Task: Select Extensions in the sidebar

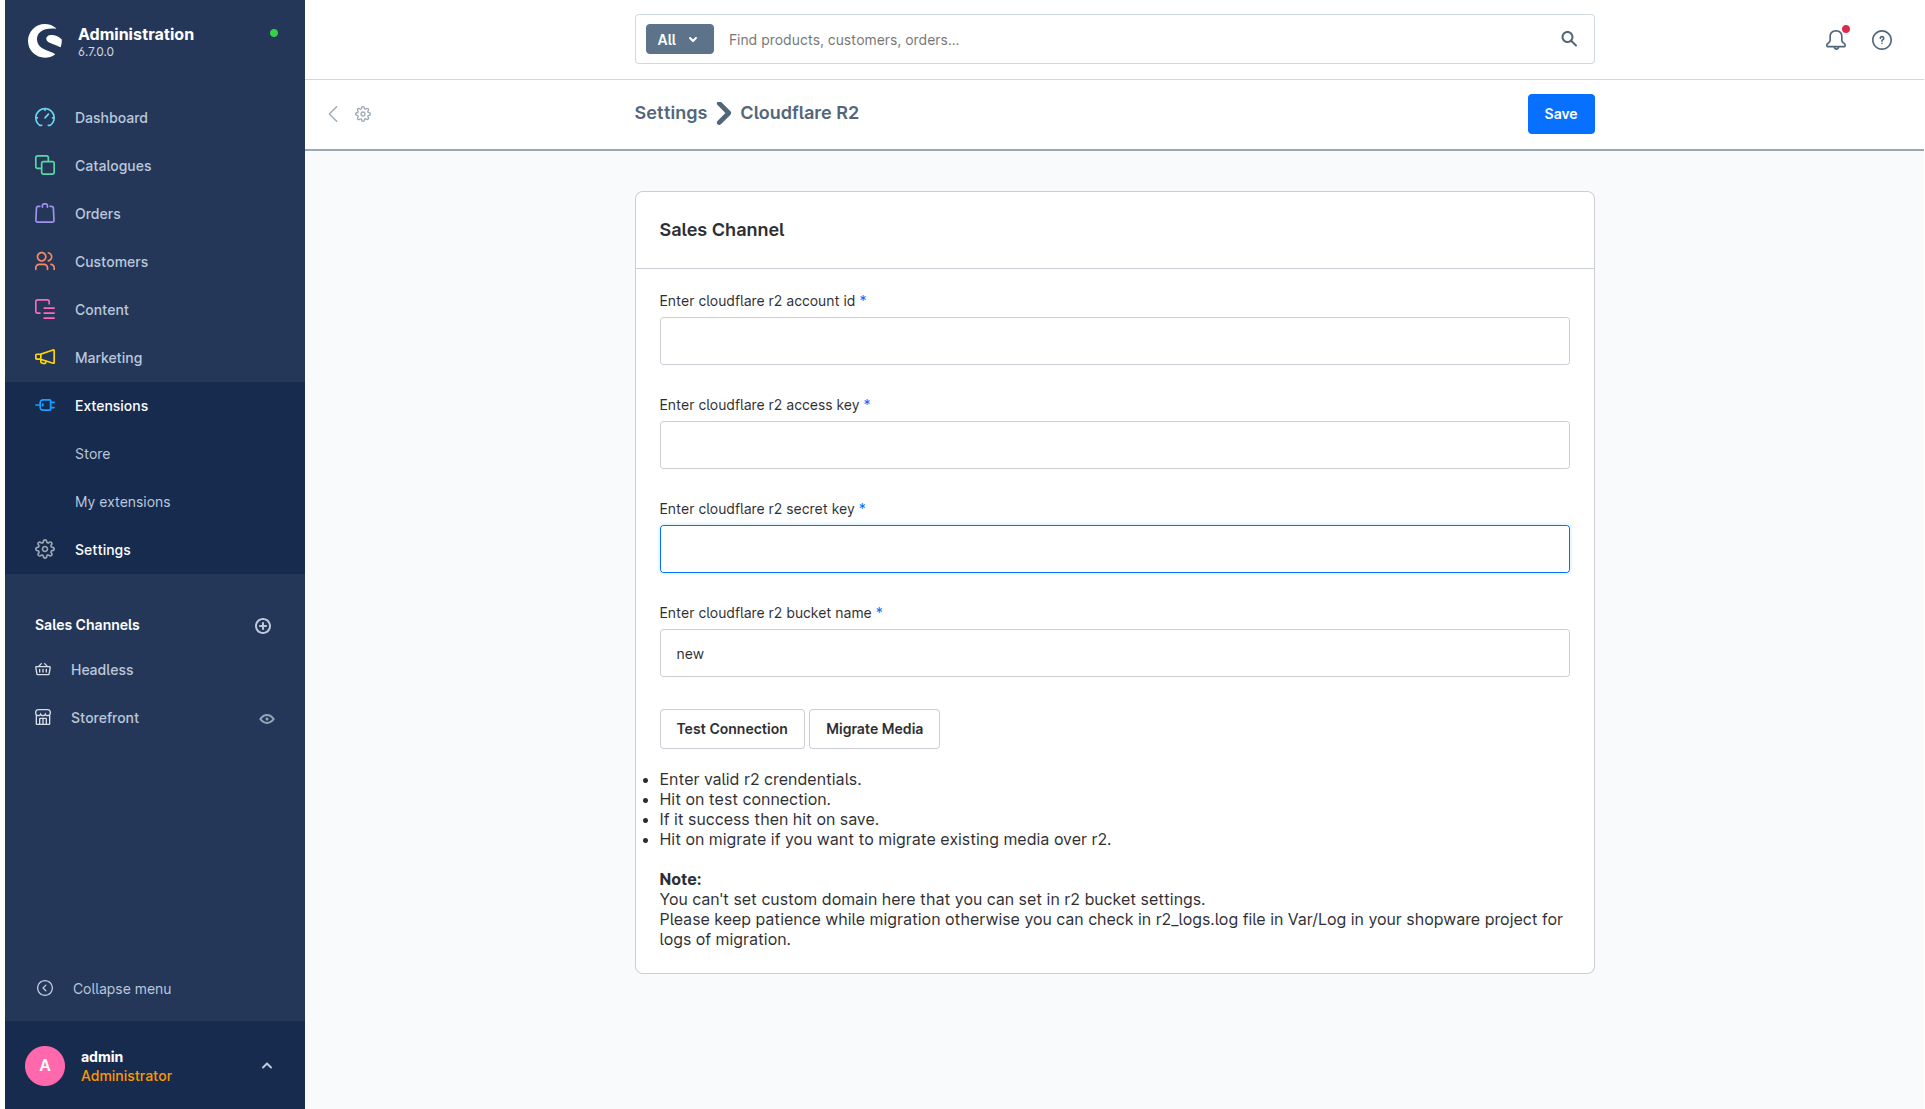Action: [x=111, y=406]
